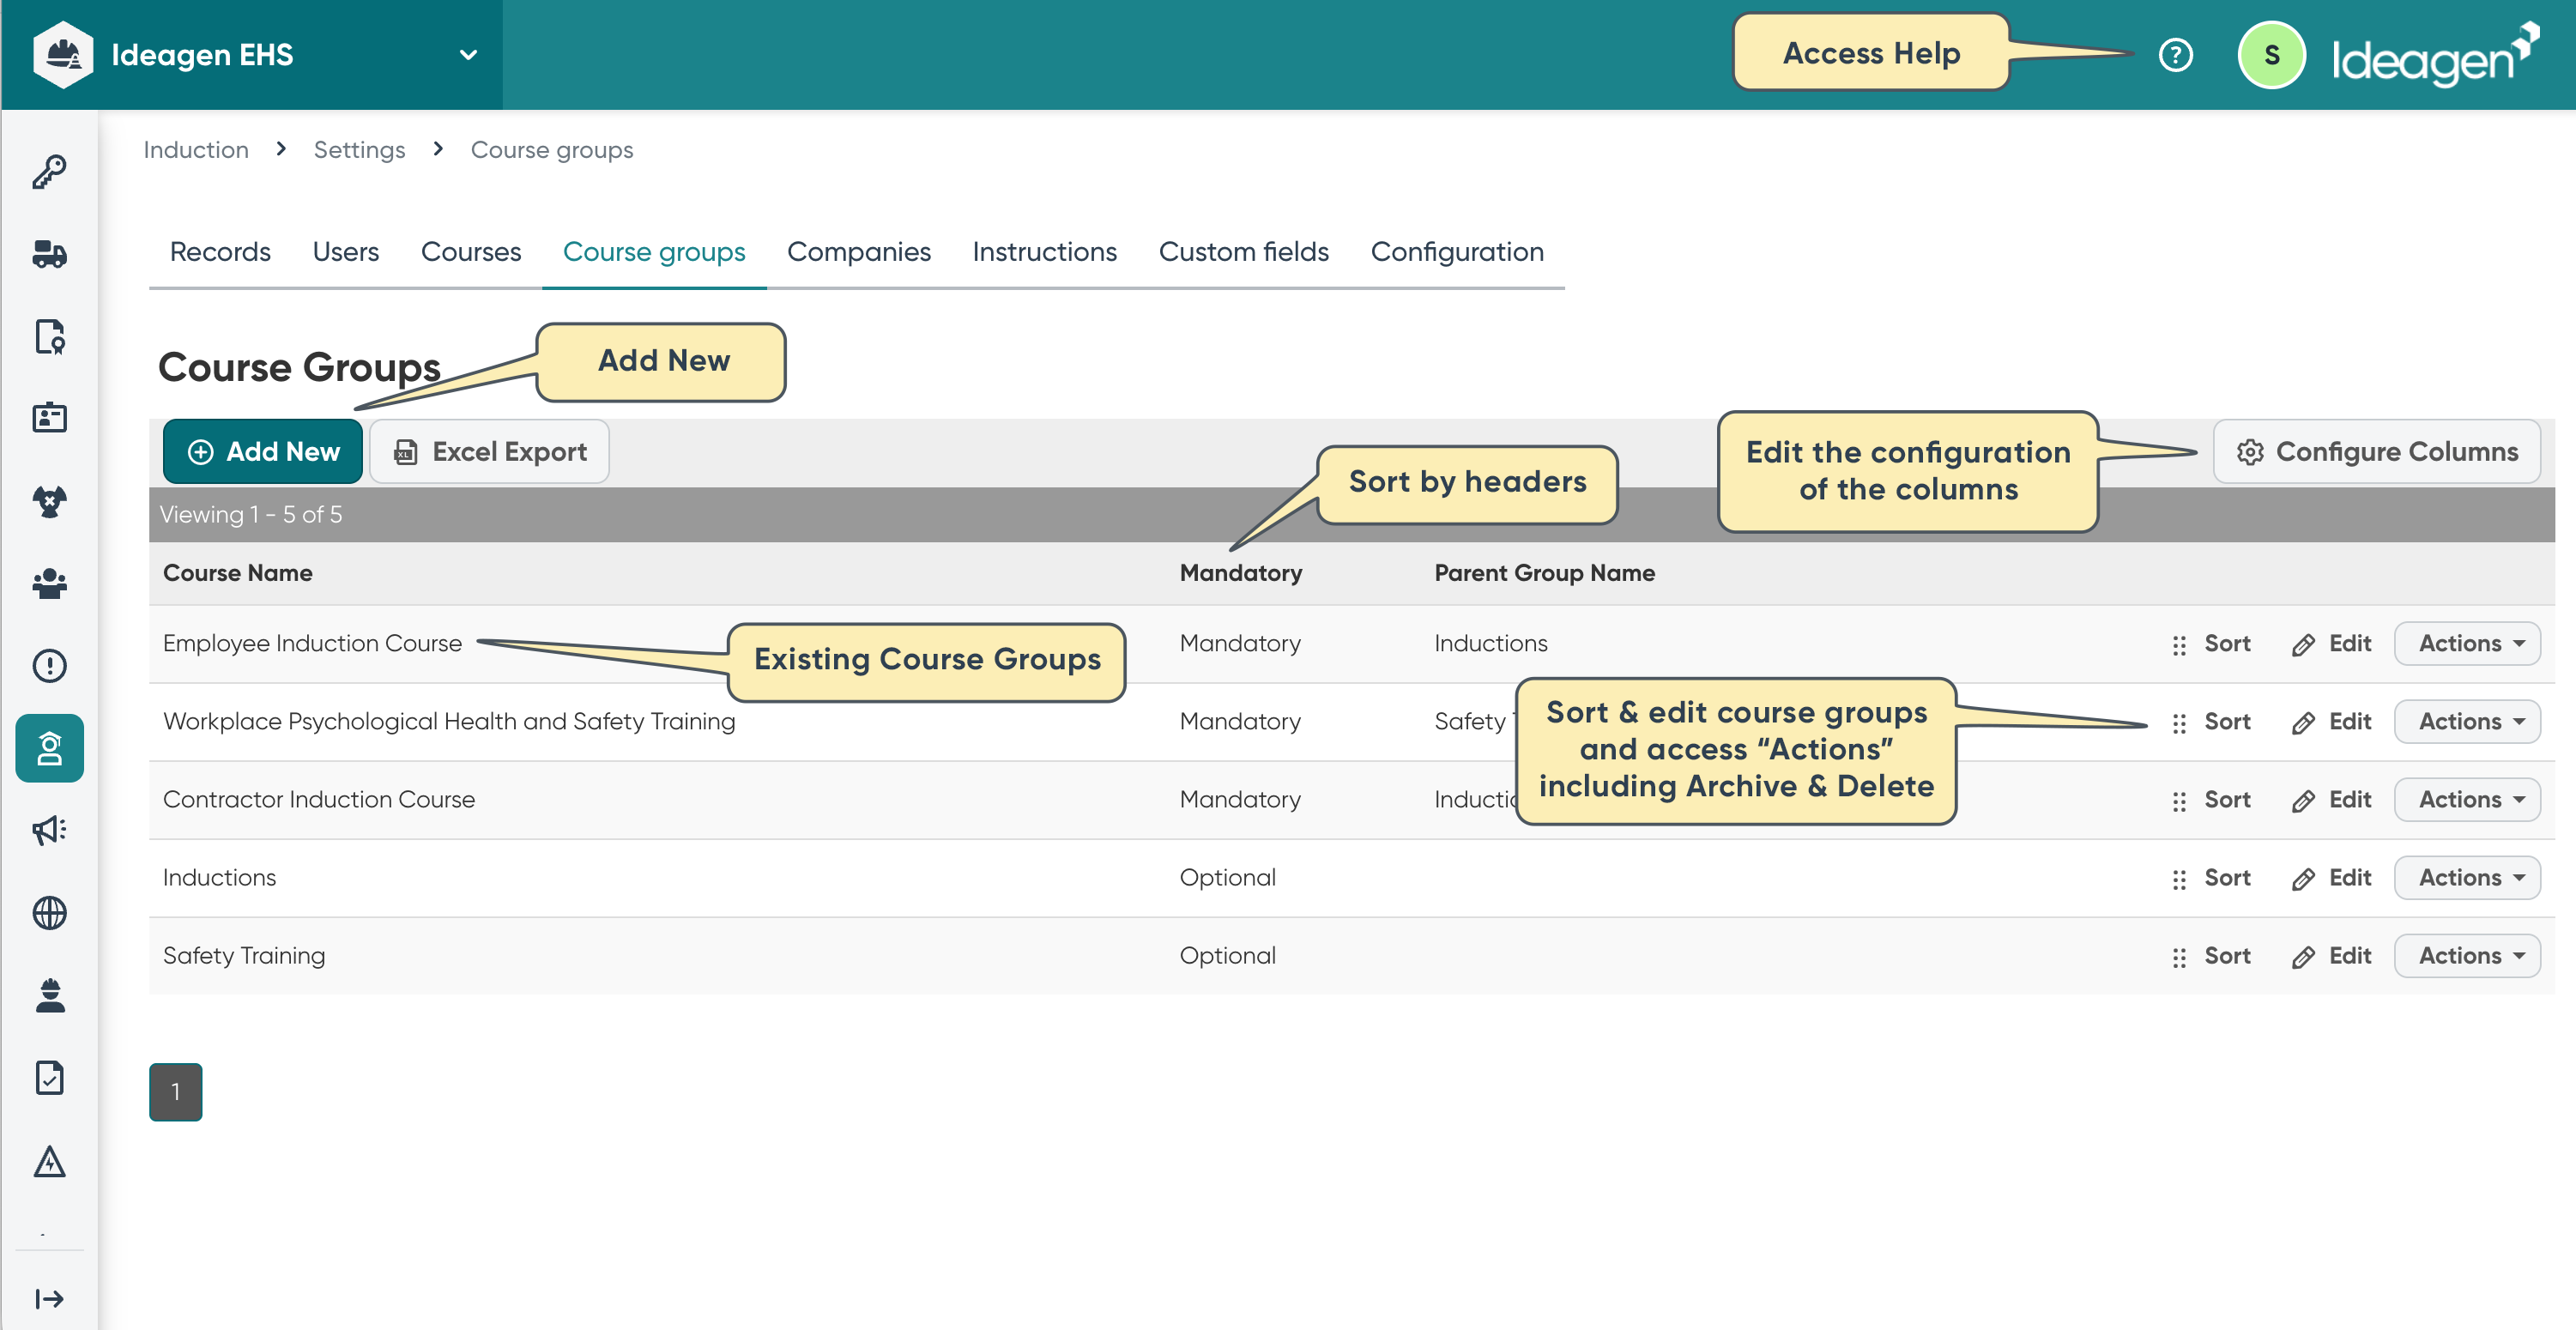Screen dimensions: 2576x1330
Task: Open the truck icon module in sidebar
Action: [49, 254]
